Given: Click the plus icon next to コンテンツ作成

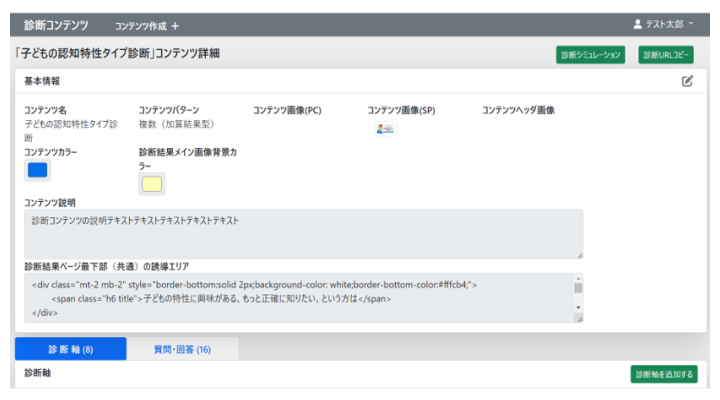Looking at the screenshot, I should click(x=175, y=26).
